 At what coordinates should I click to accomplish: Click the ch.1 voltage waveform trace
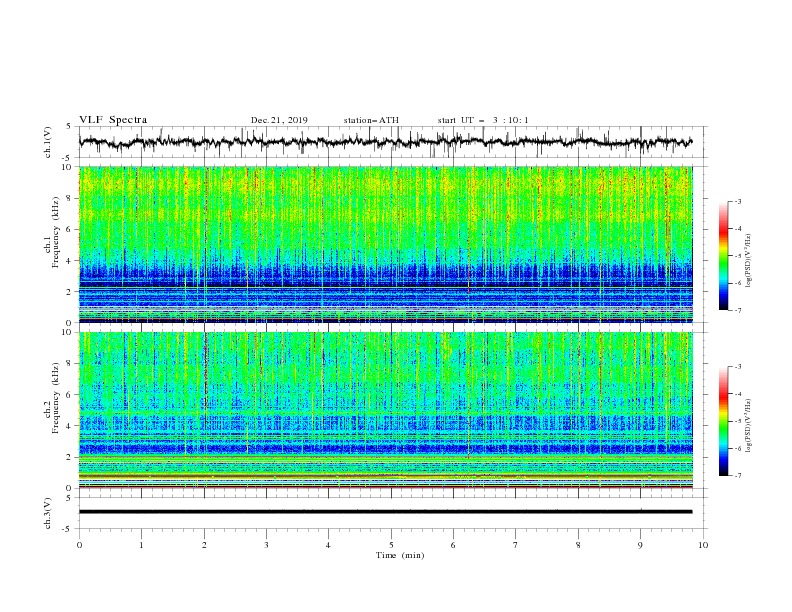coord(385,141)
